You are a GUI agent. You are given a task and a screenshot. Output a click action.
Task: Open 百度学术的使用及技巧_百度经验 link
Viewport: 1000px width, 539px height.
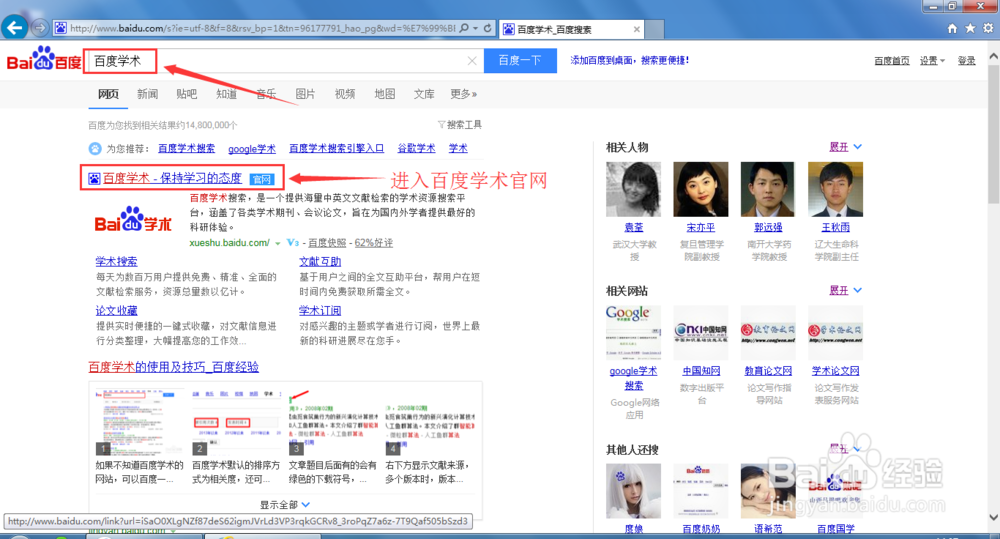pos(173,367)
